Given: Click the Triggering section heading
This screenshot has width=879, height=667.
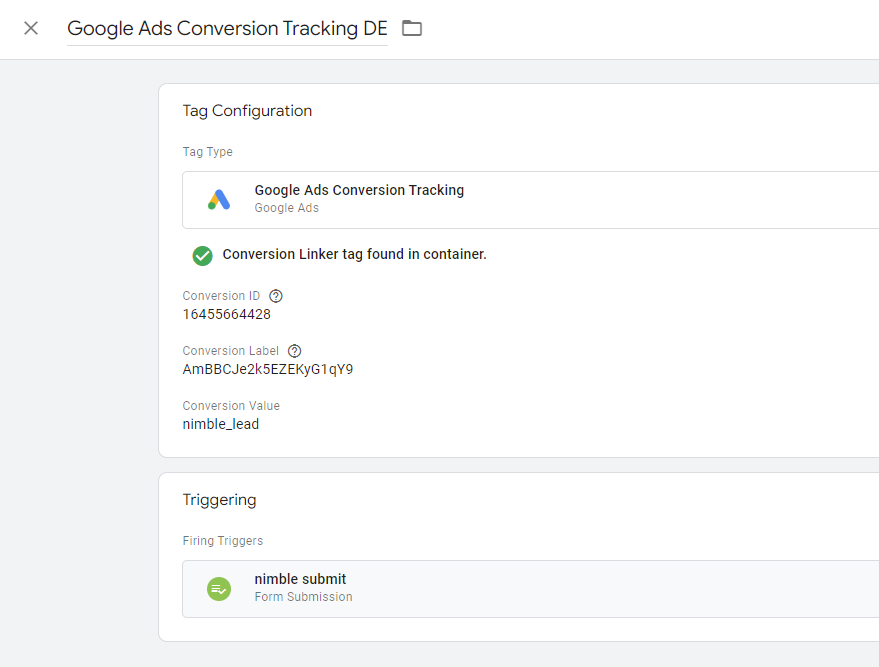Looking at the screenshot, I should click(x=219, y=500).
